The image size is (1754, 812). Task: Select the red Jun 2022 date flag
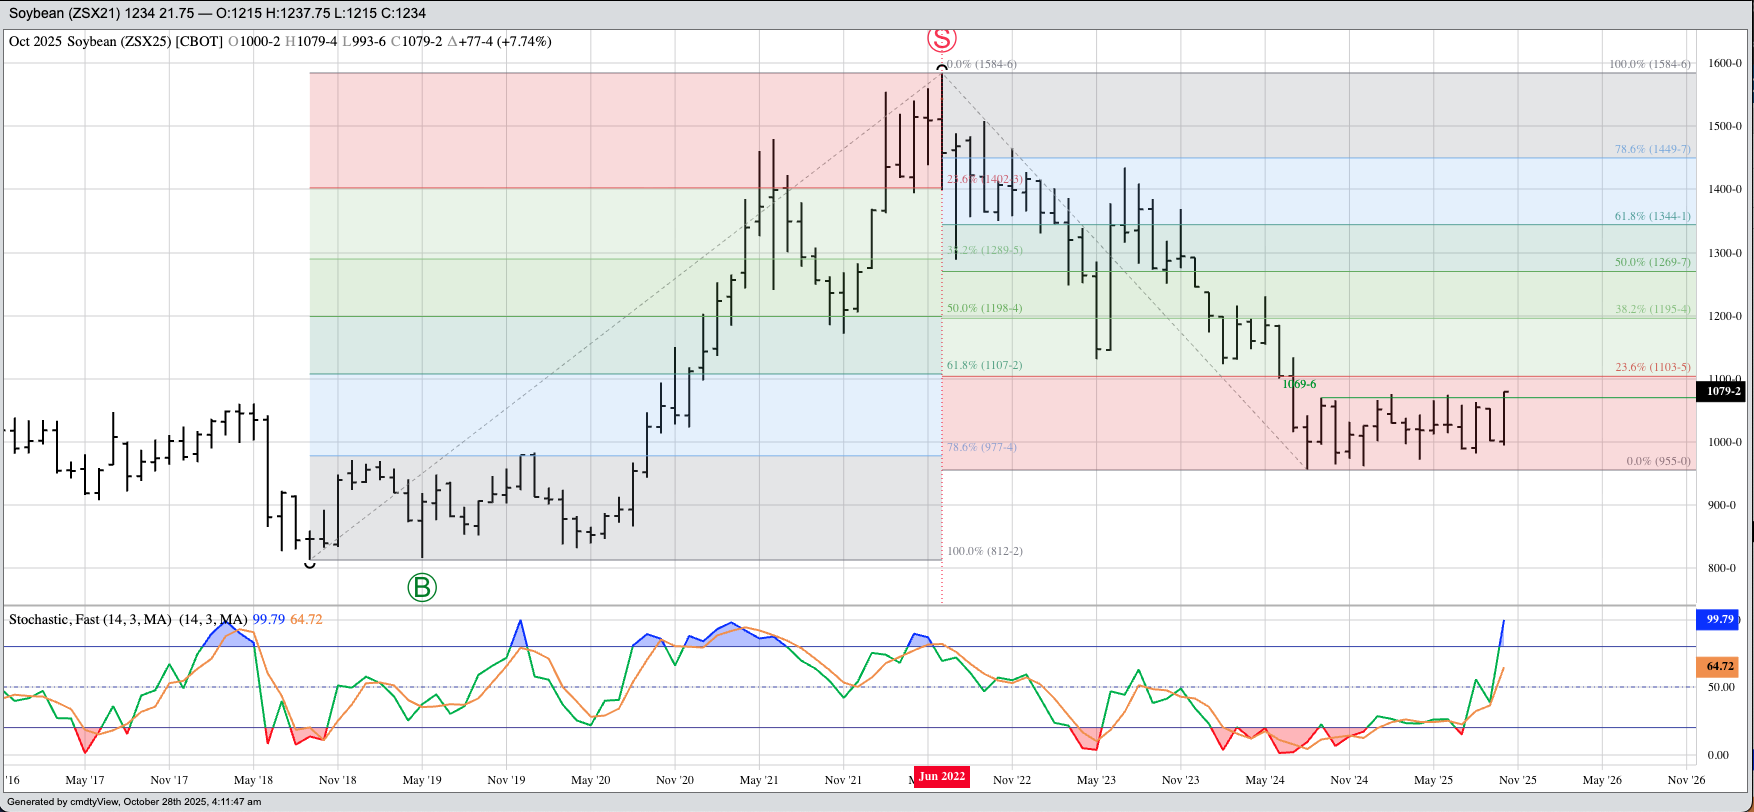[941, 776]
